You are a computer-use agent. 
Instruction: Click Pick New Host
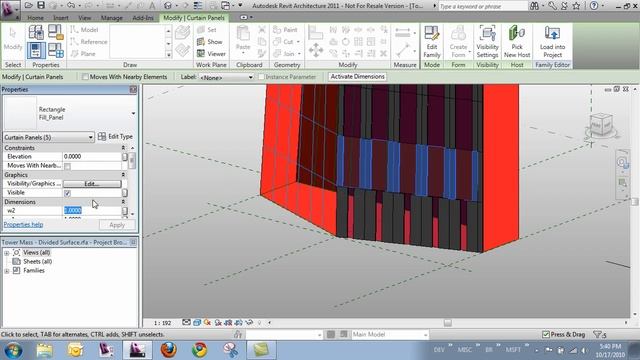tap(517, 42)
